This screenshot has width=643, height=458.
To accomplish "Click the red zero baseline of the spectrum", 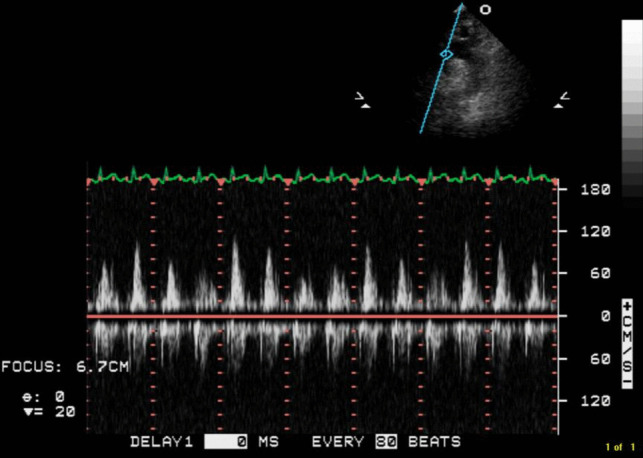I will point(322,316).
